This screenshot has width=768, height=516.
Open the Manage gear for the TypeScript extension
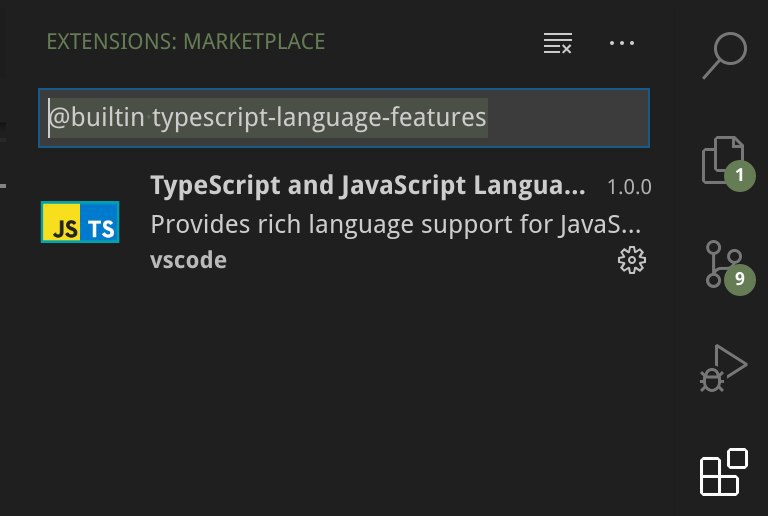631,260
